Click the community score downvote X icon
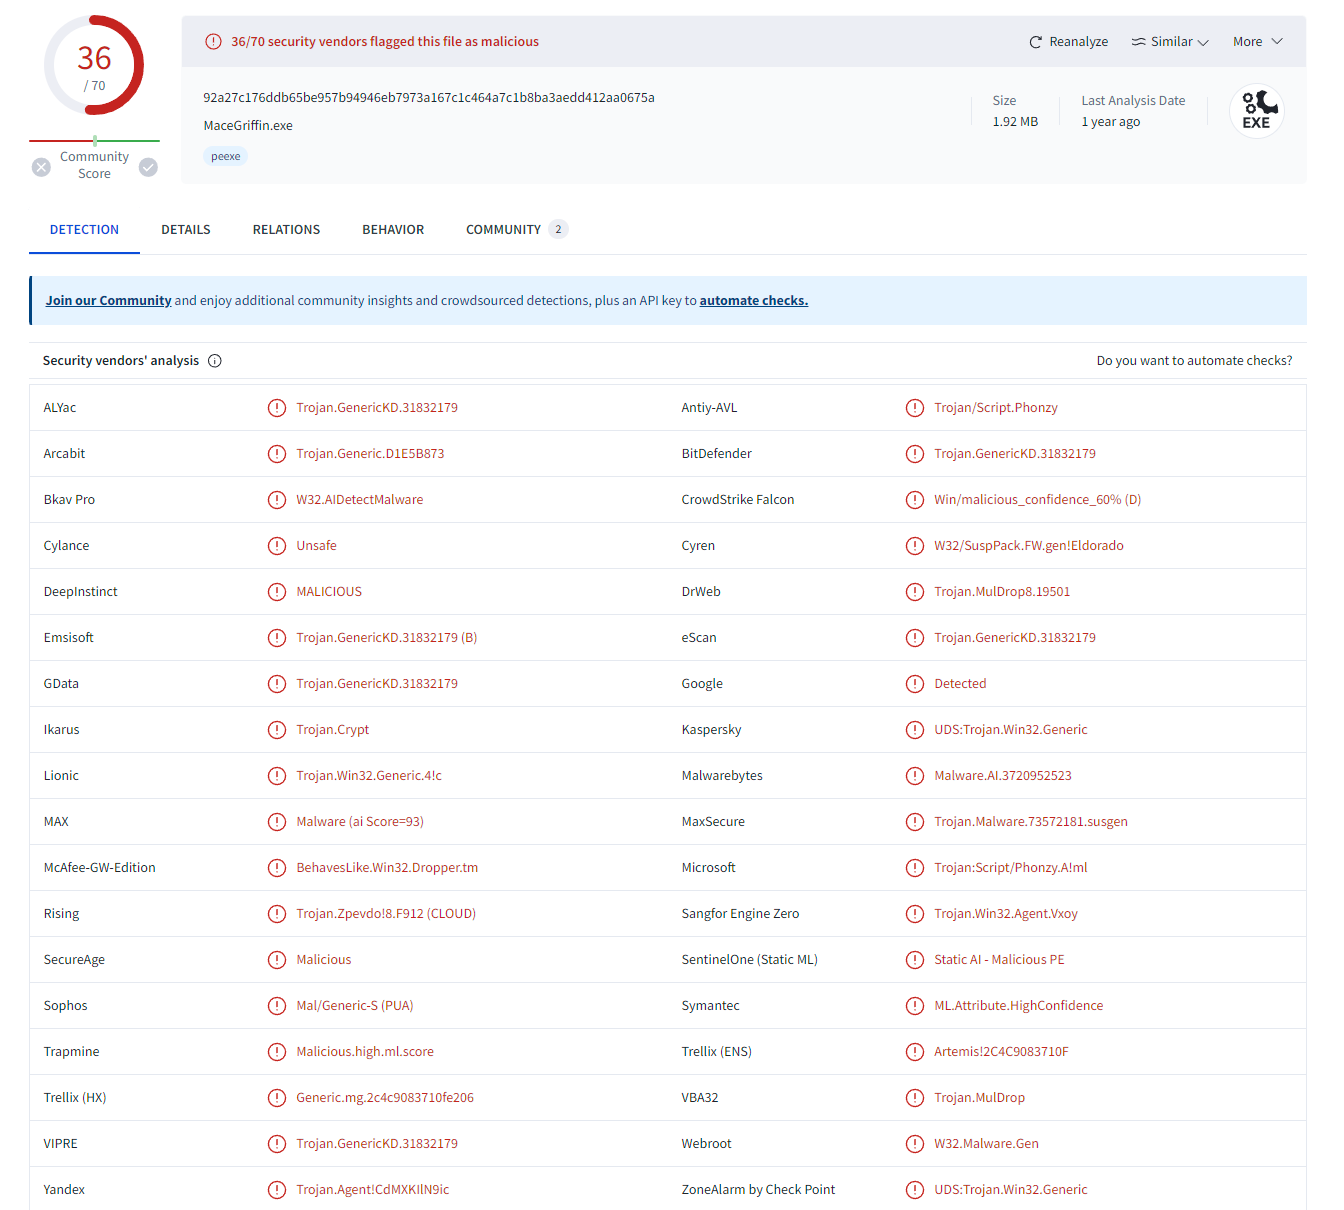 click(x=41, y=167)
